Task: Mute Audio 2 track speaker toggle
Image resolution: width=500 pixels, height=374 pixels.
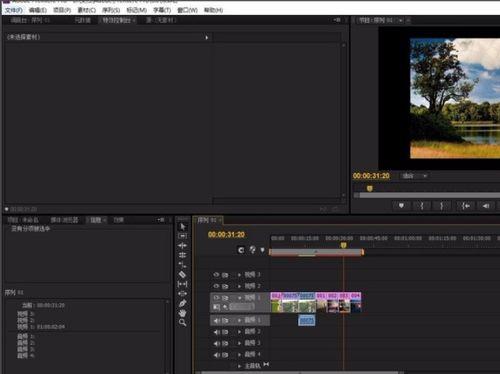Action: [217, 332]
